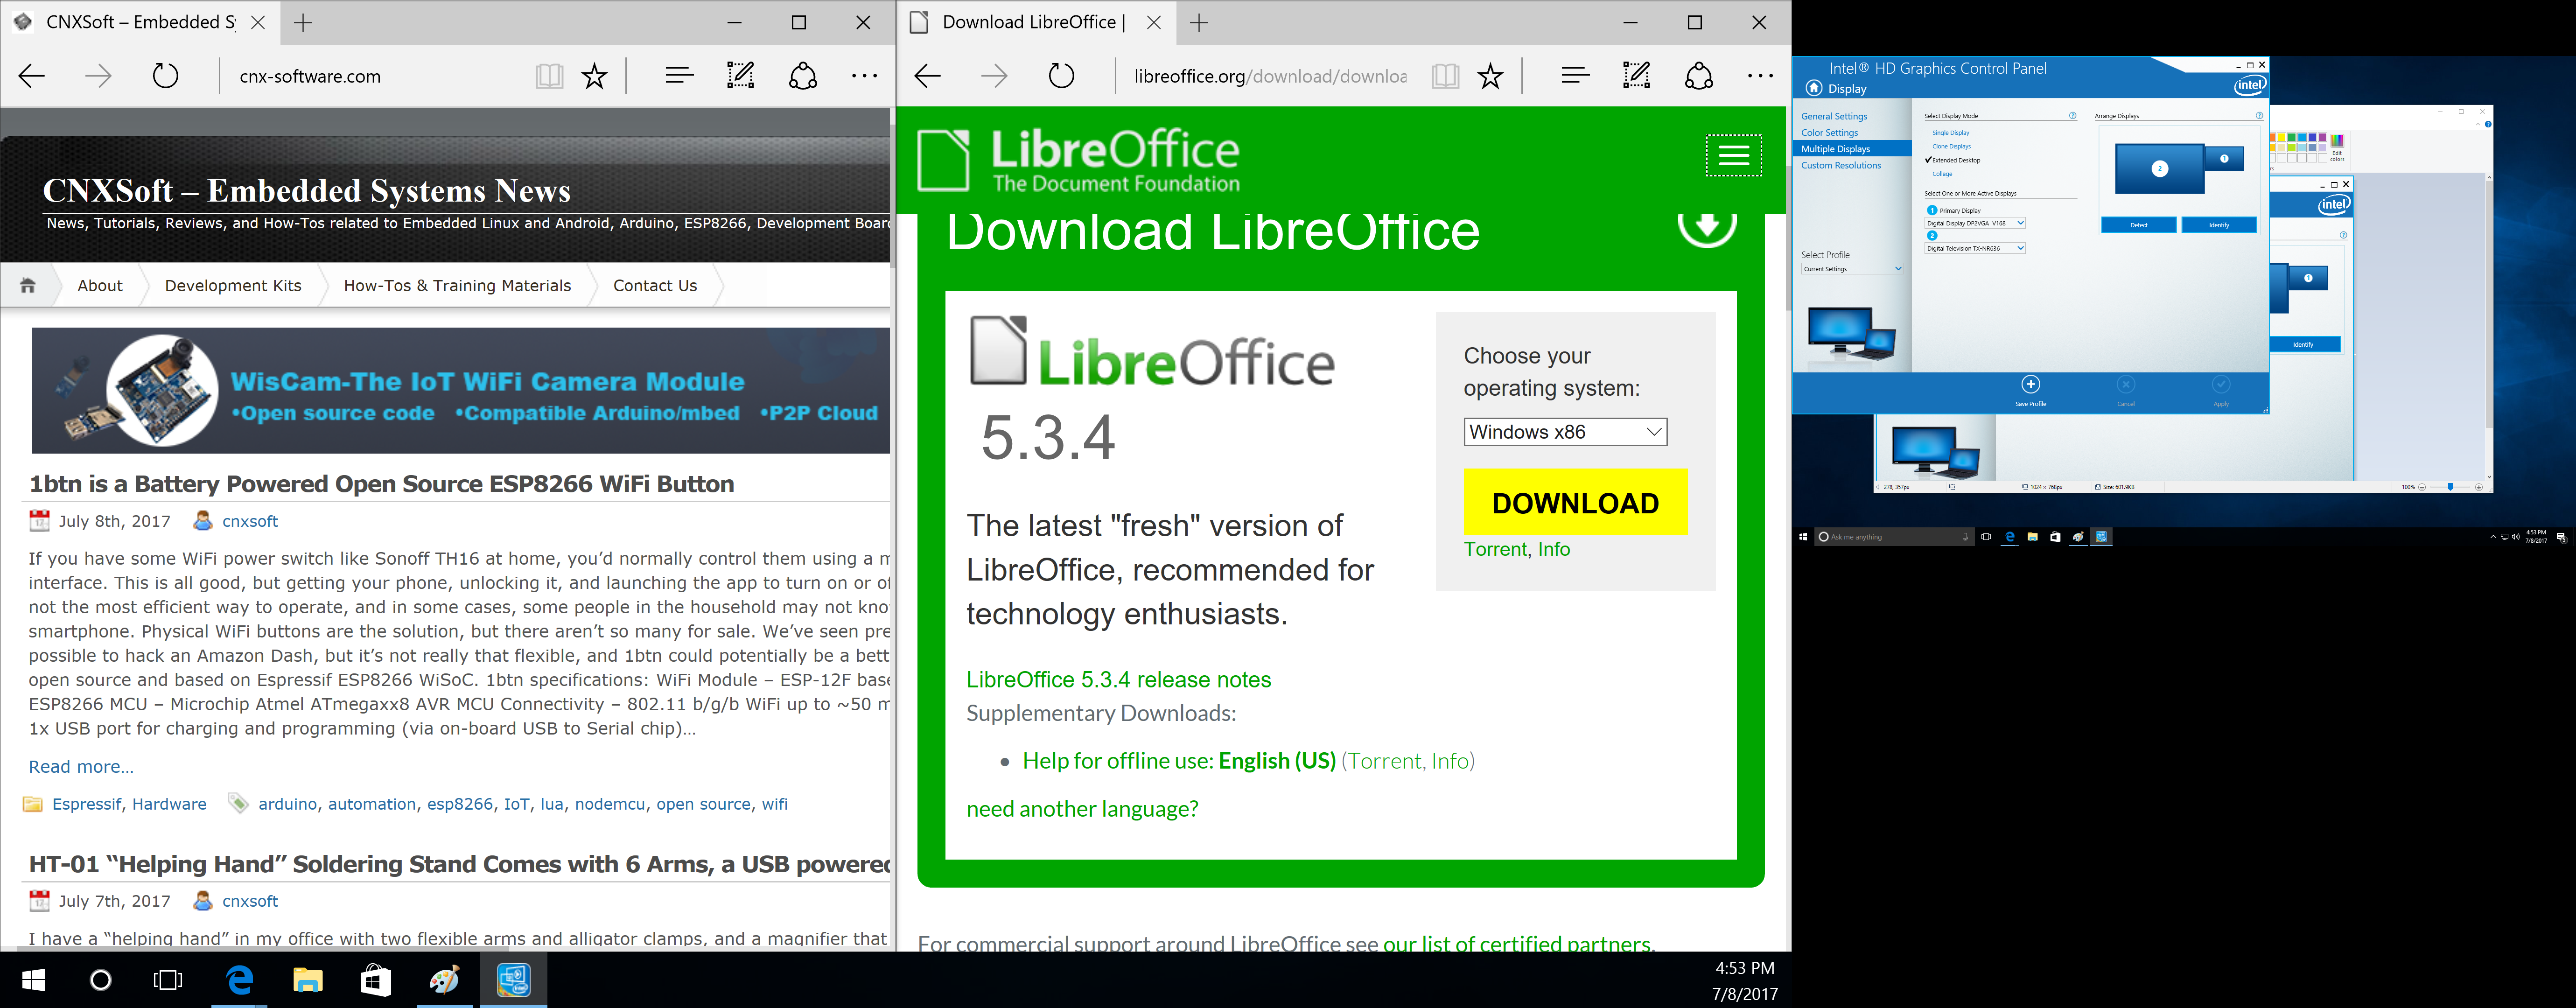Viewport: 2576px width, 1008px height.
Task: Click Cortana circle on the large taskbar
Action: coord(101,980)
